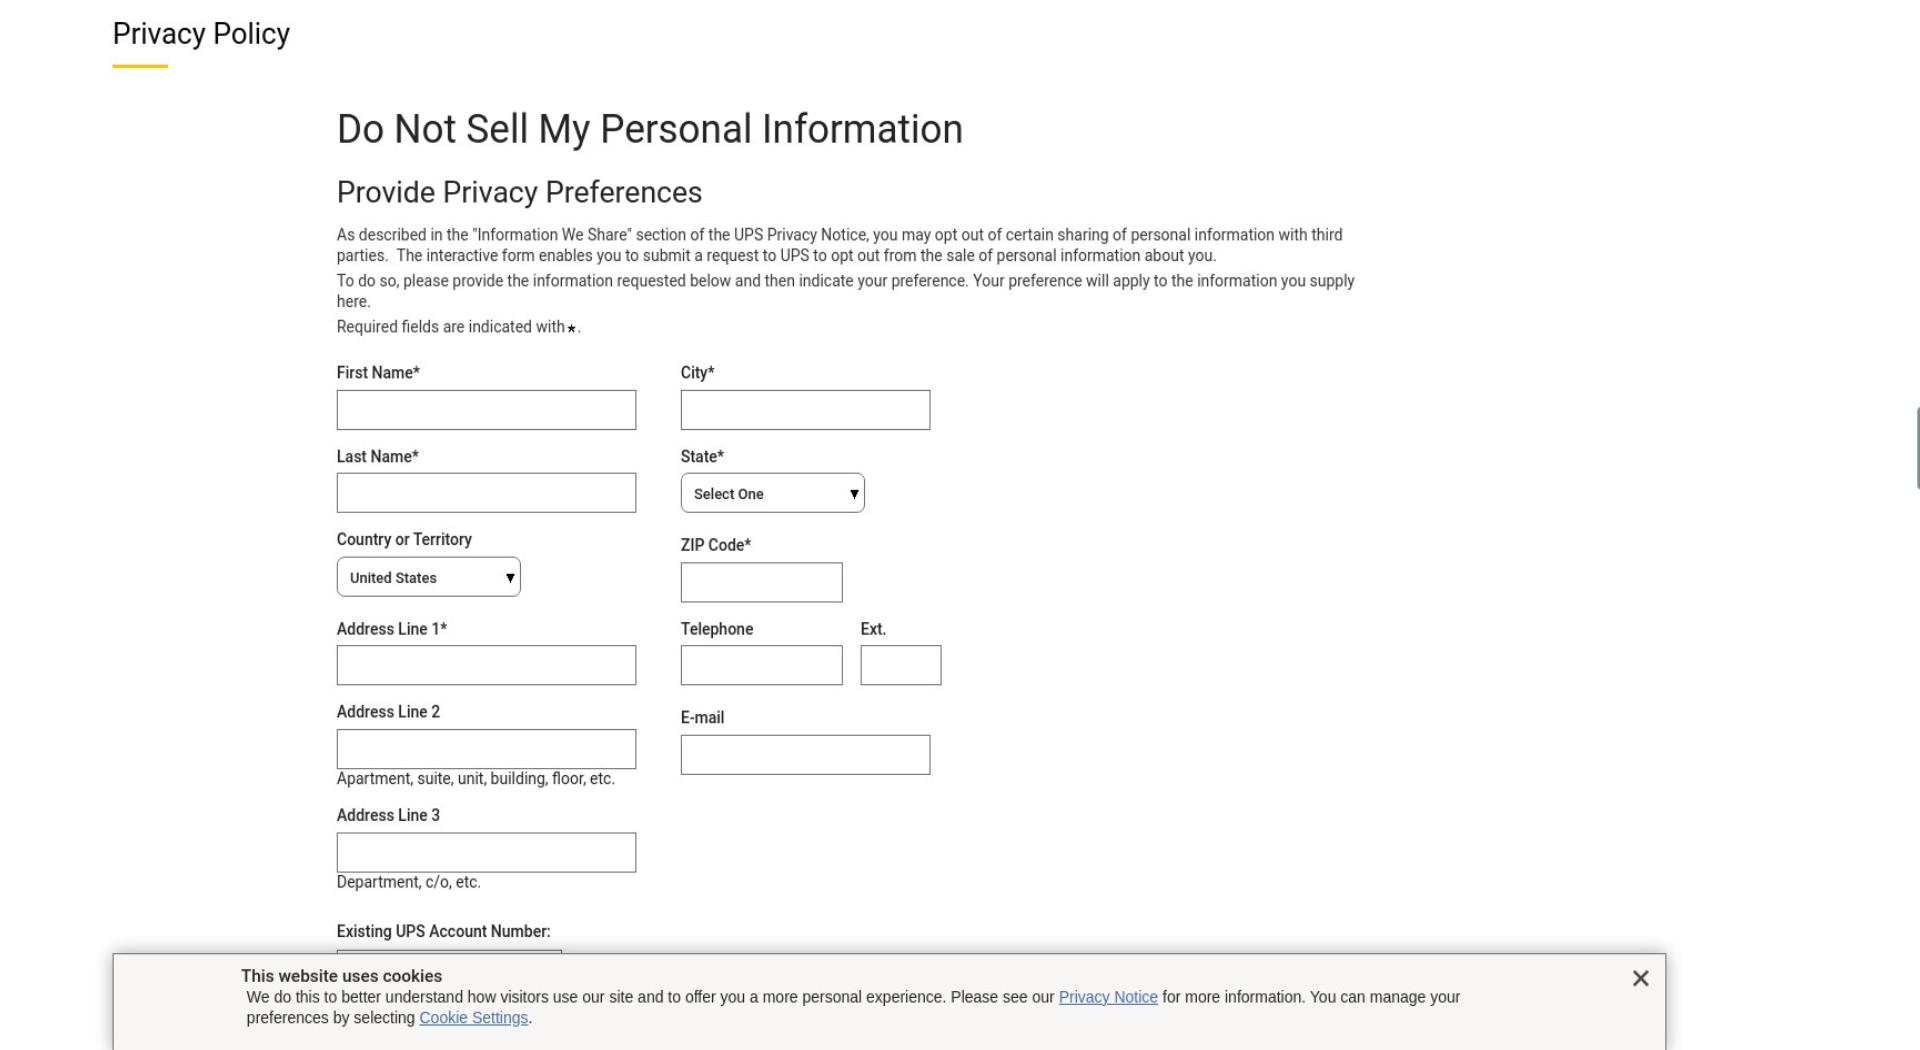Click the Last Name input field
The height and width of the screenshot is (1050, 1920).
coord(486,493)
